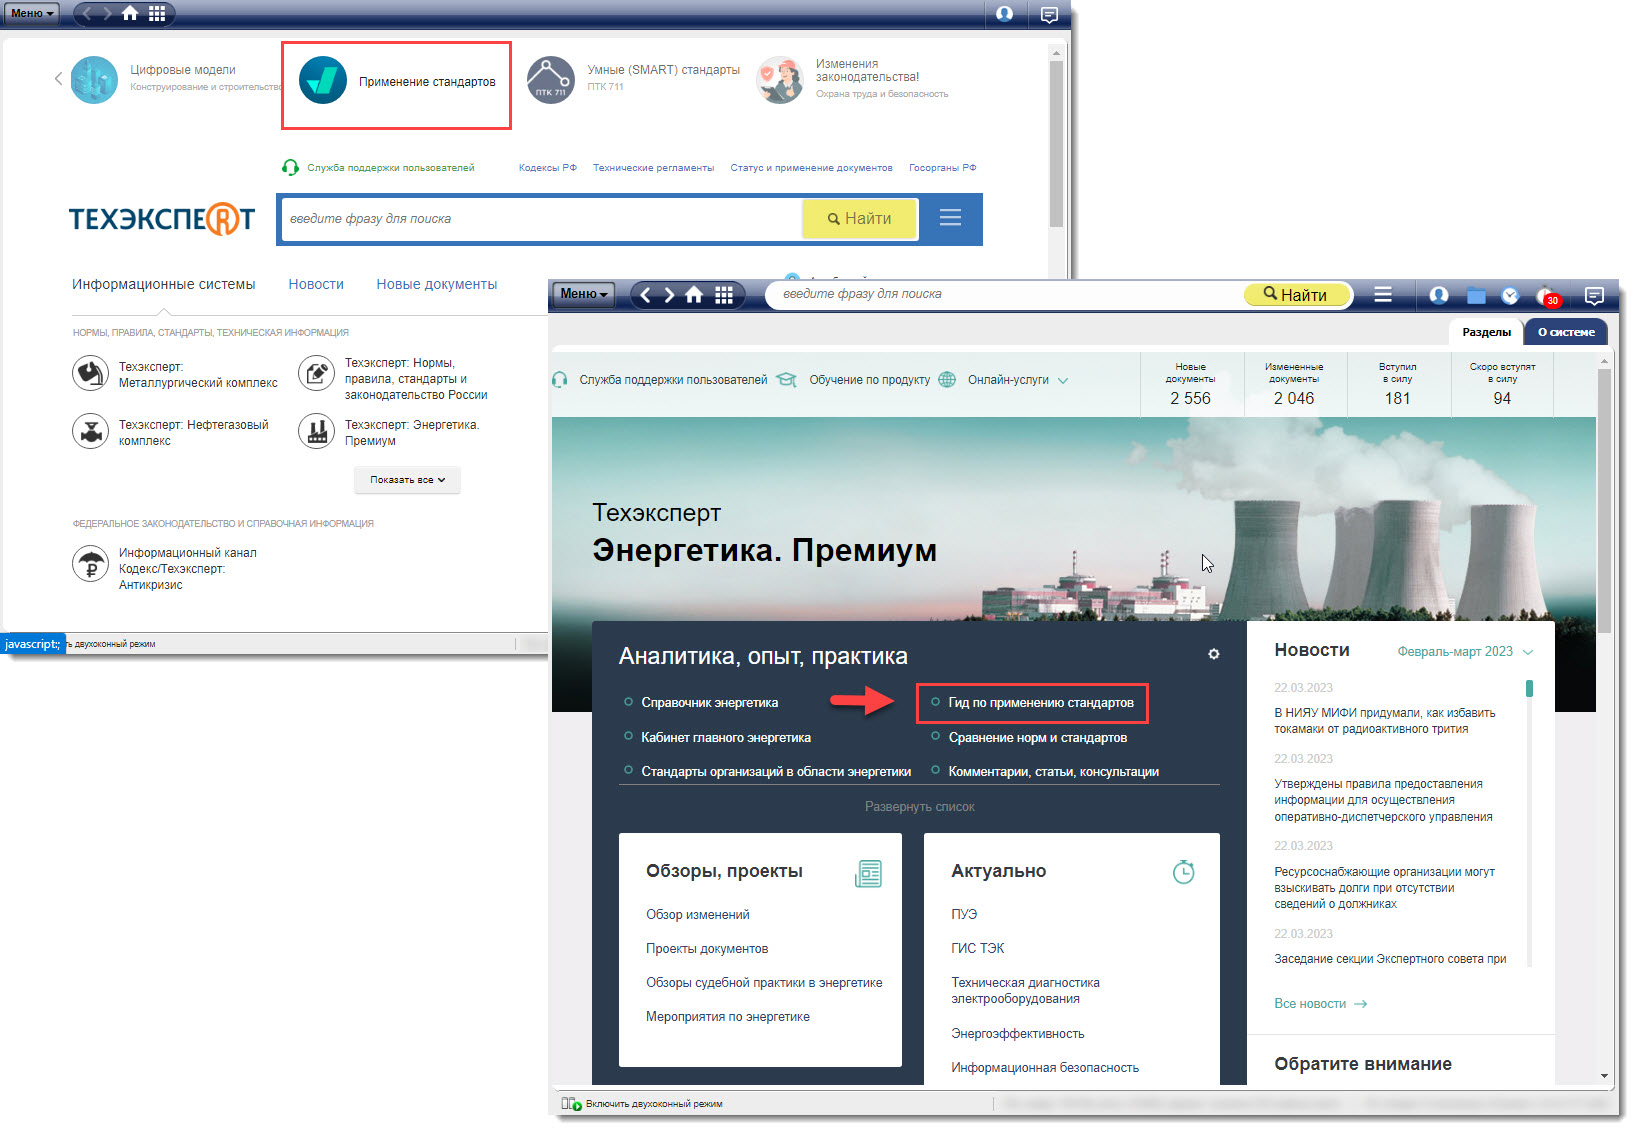Open Сравнение норм и стандартов link
Screen dimensions: 1634x1130
[1037, 738]
